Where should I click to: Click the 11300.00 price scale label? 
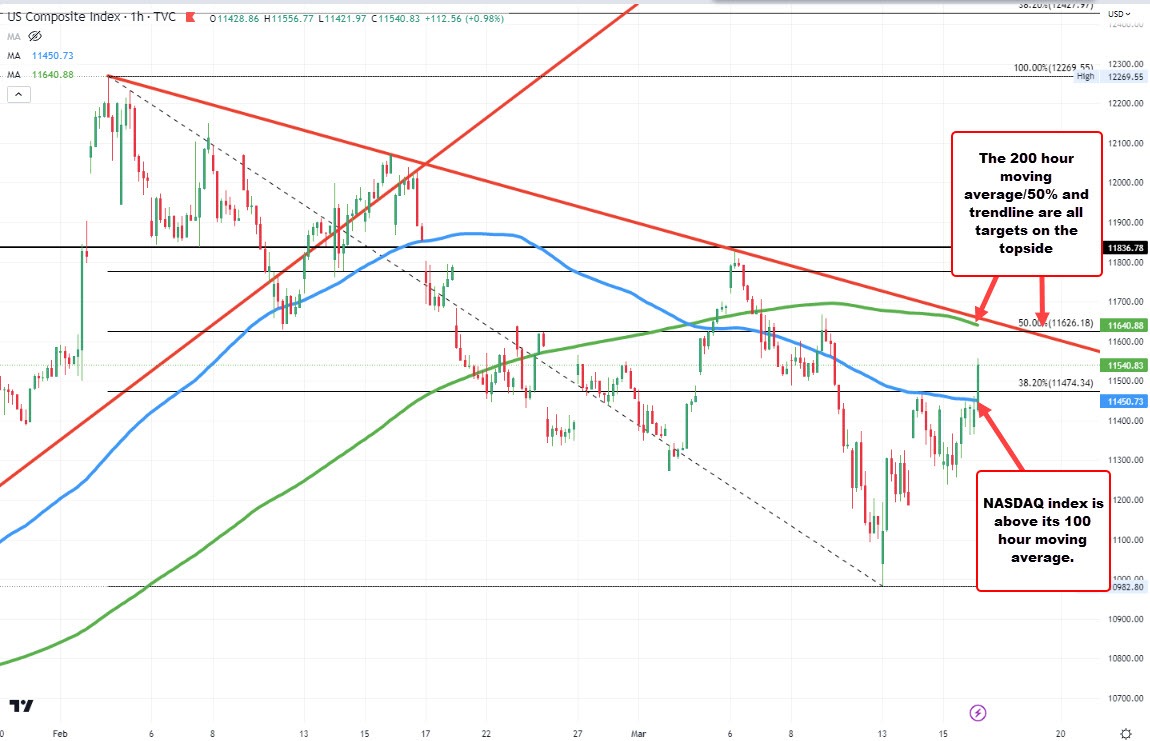coord(1126,460)
